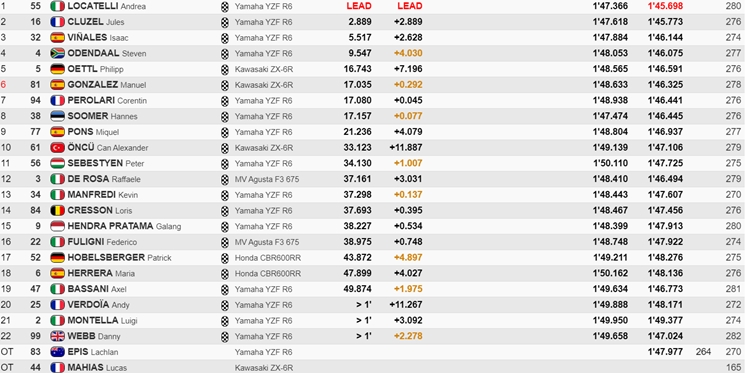Screen dimensions: 745x373
Task: Click the chequered flag icon in HERRERA row
Action: point(225,274)
